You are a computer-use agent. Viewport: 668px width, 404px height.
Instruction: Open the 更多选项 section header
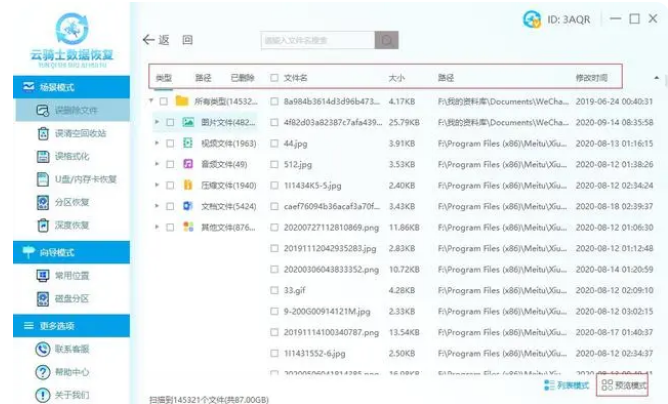(x=72, y=326)
